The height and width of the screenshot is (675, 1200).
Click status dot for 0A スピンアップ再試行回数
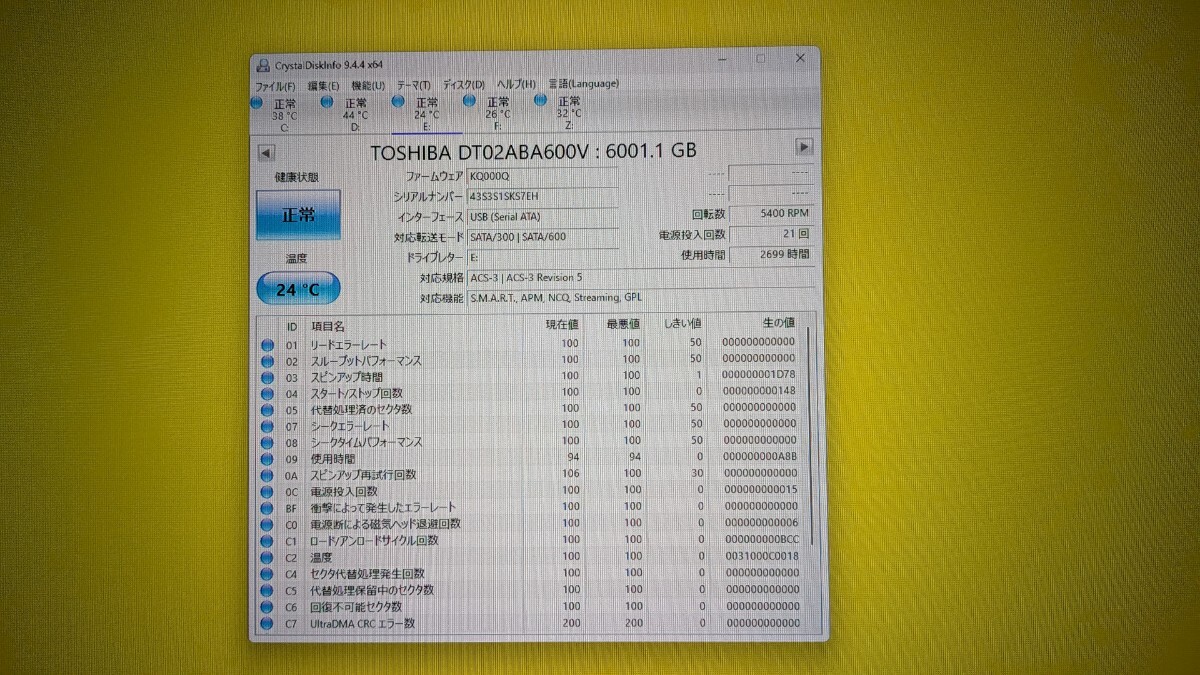(x=267, y=475)
